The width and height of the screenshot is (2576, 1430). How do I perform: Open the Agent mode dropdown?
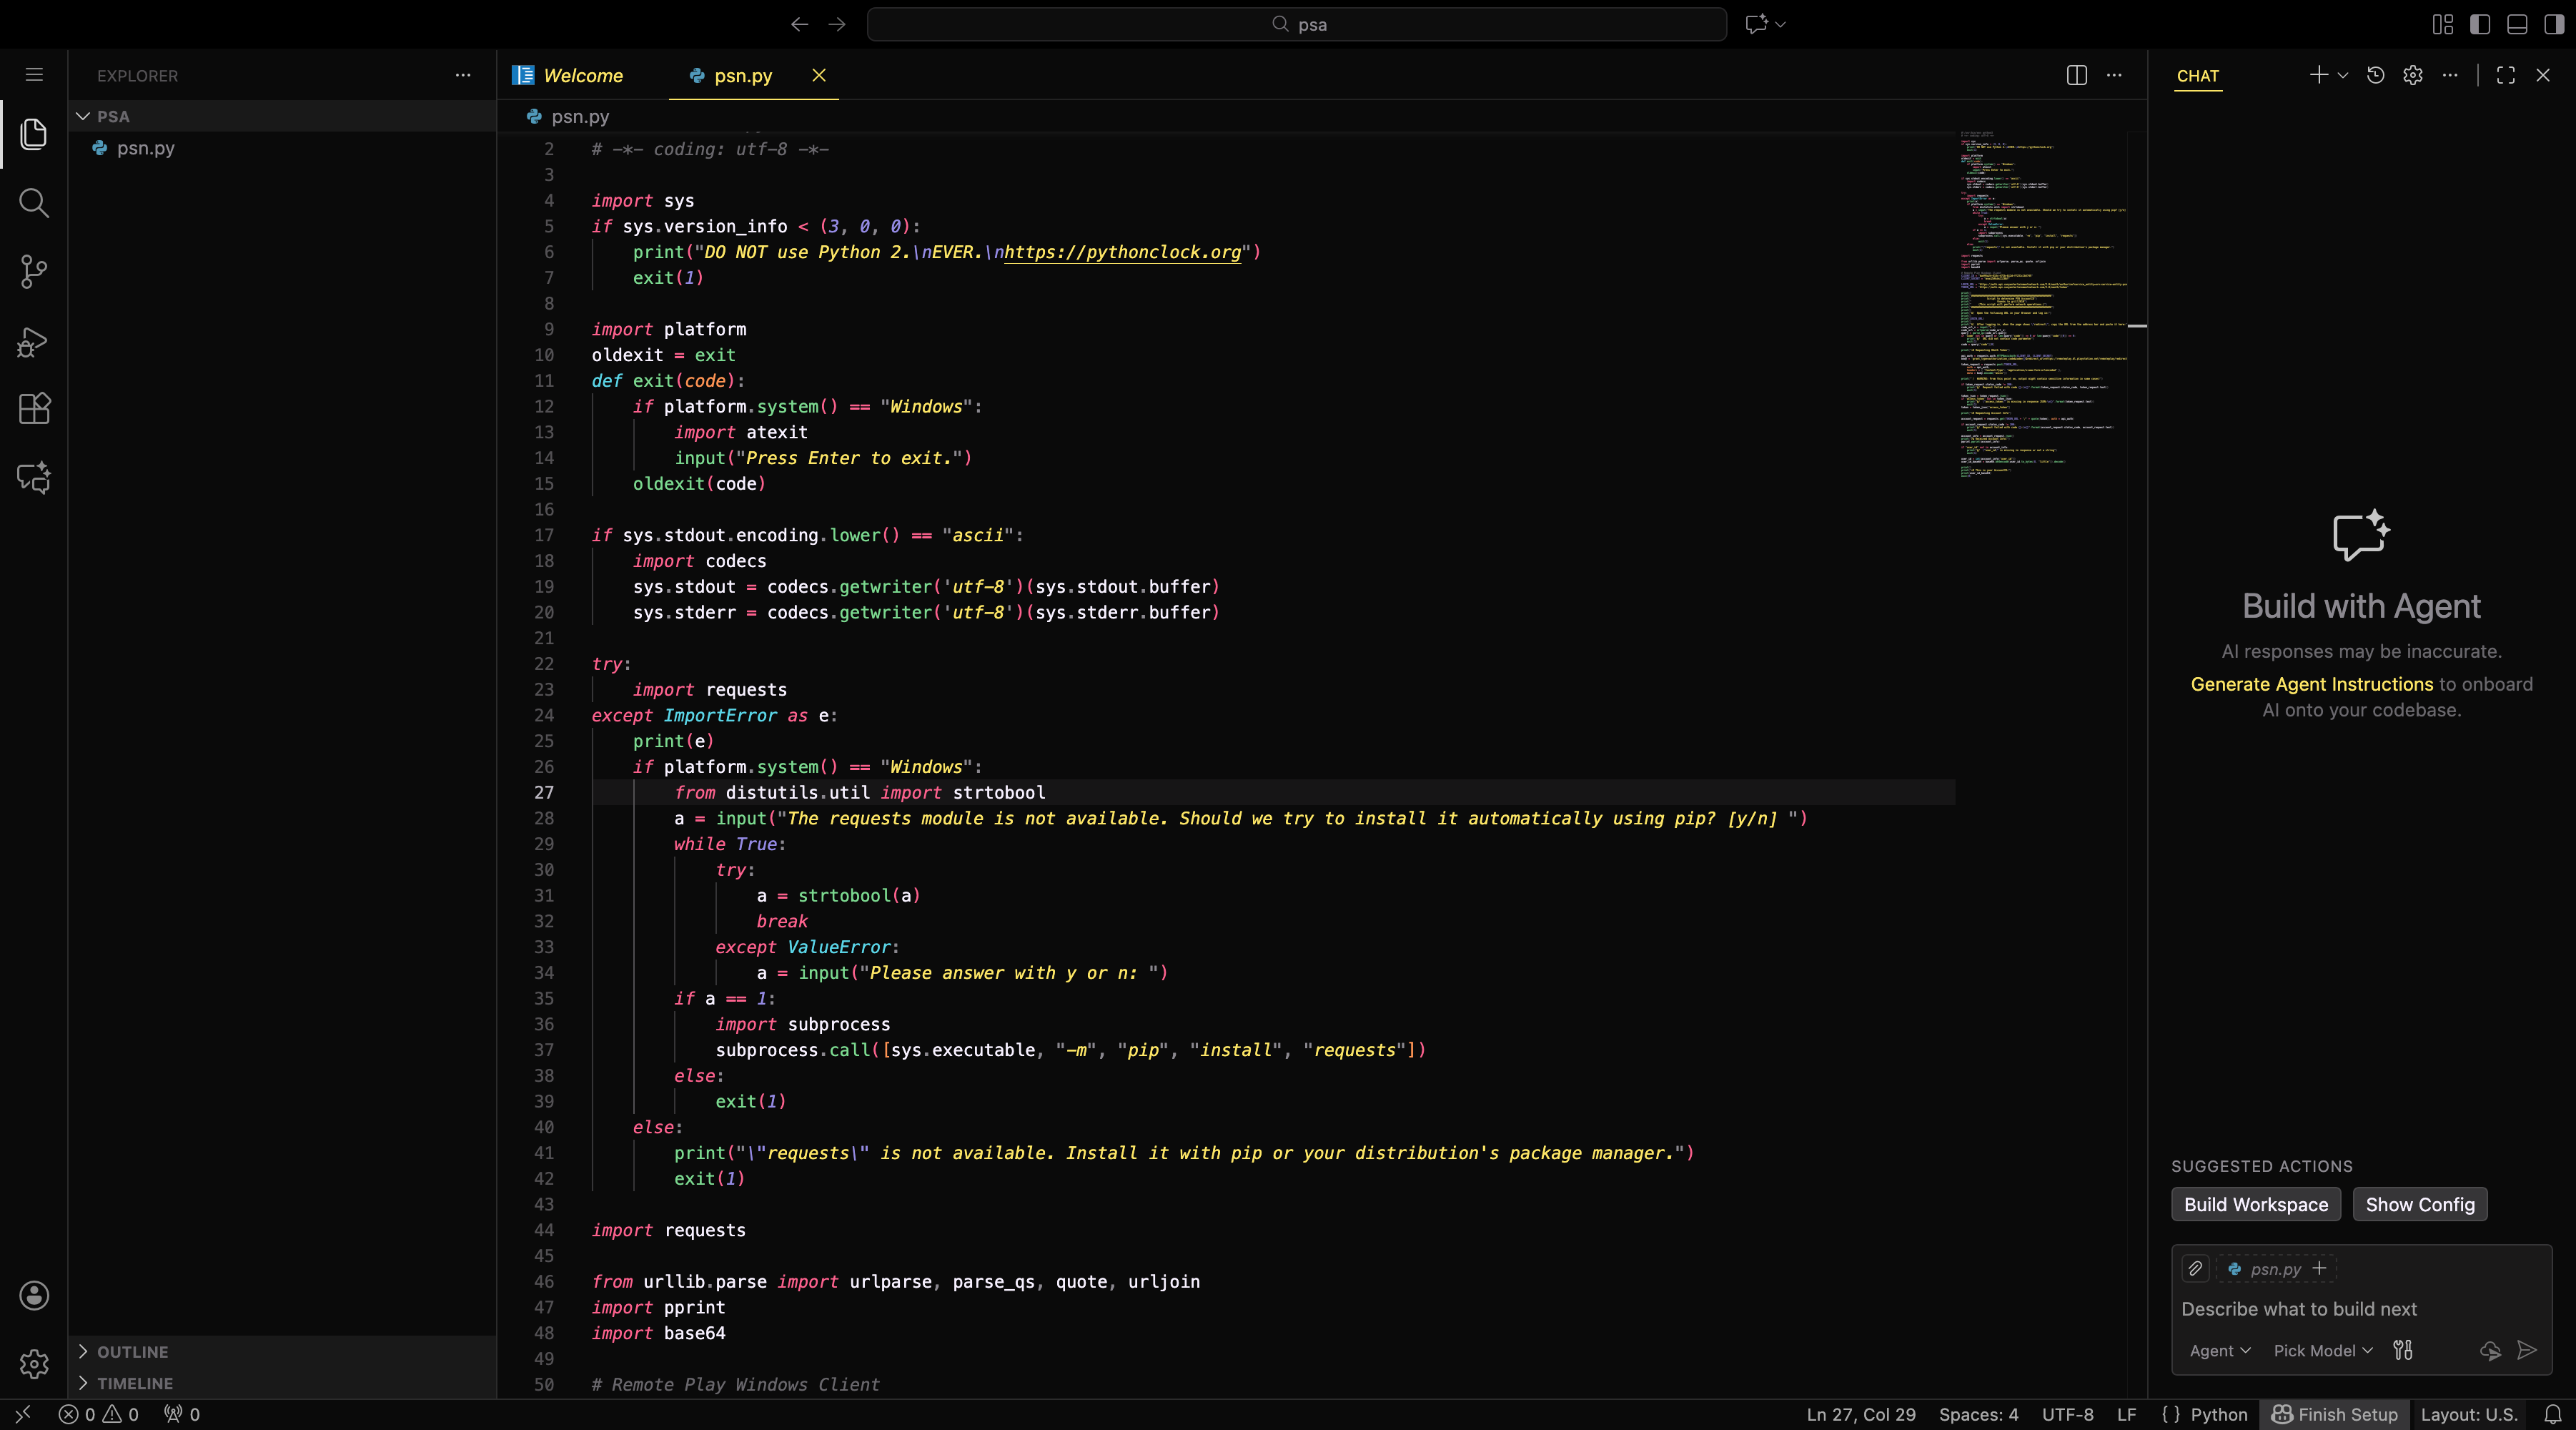(2220, 1350)
